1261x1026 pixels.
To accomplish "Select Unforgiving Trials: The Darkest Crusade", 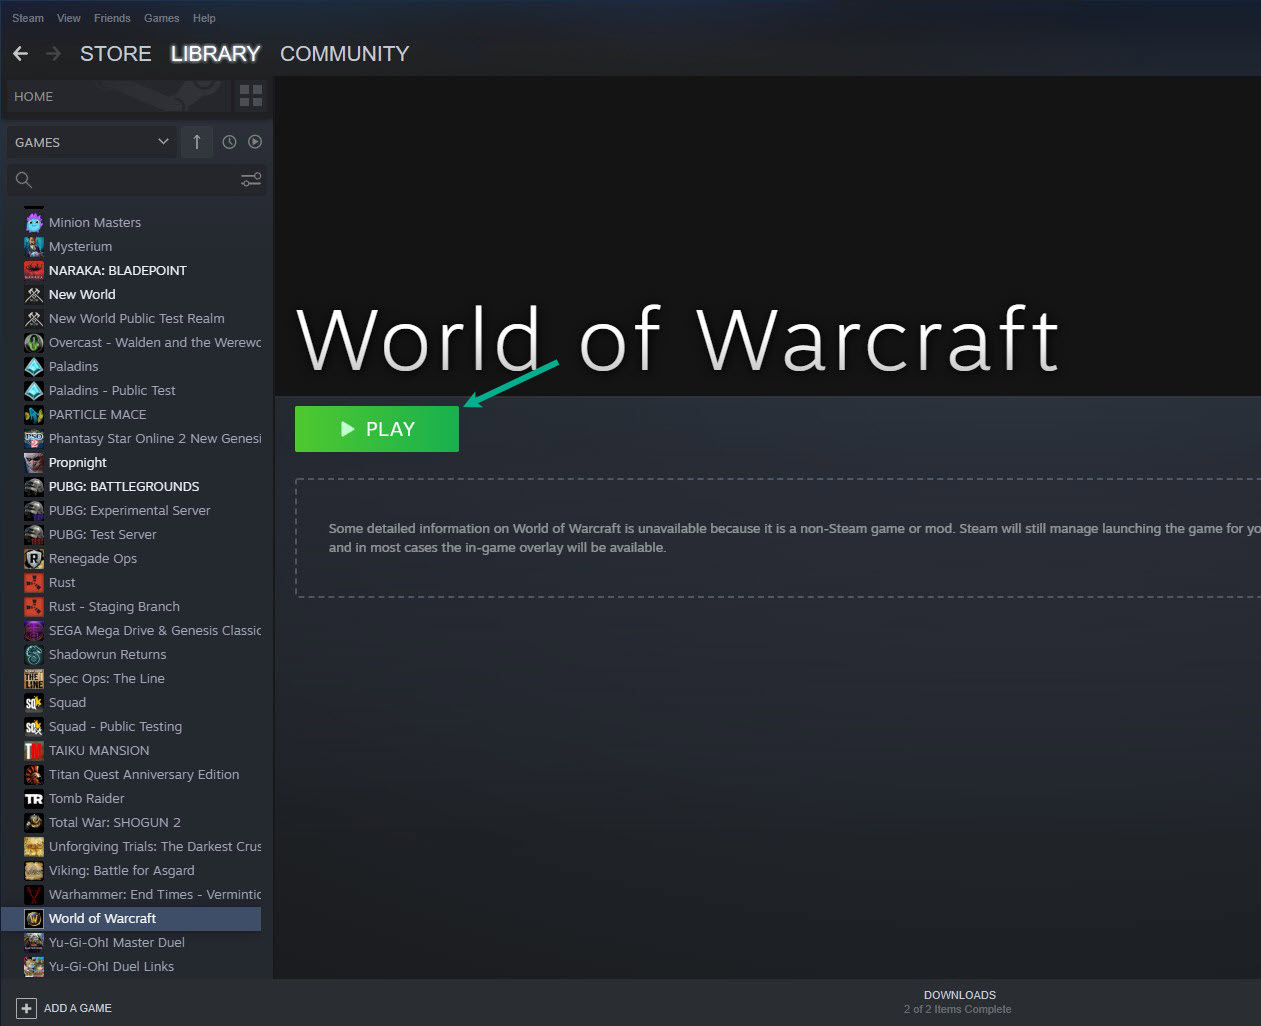I will (155, 846).
